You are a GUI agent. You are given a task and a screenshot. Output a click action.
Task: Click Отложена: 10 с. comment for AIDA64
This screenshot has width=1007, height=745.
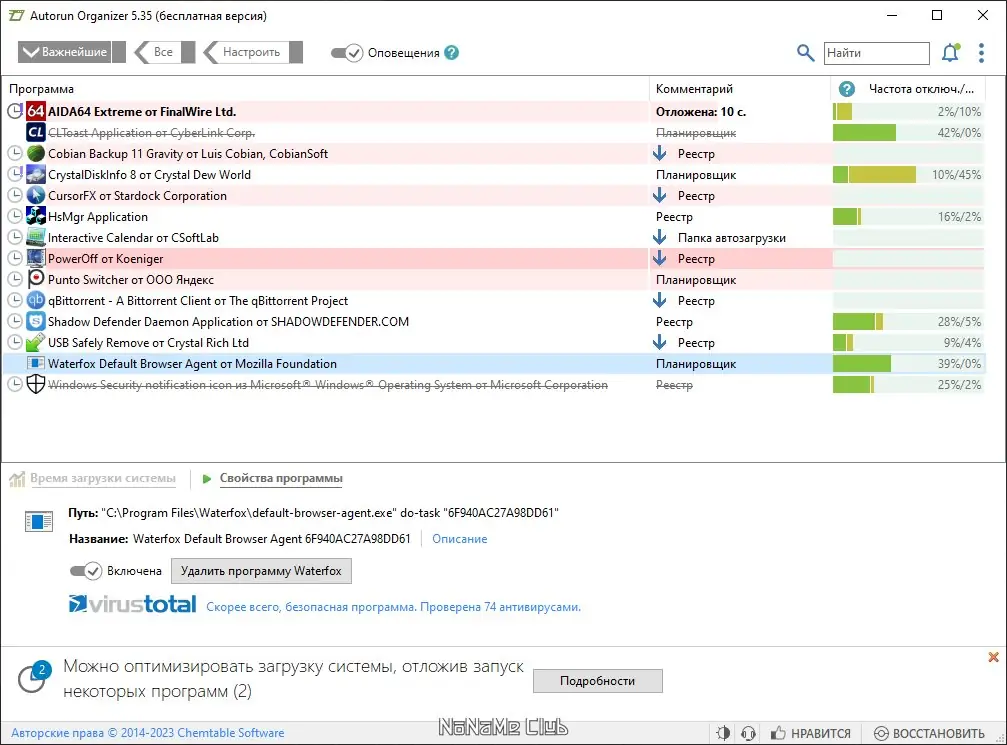coord(701,112)
